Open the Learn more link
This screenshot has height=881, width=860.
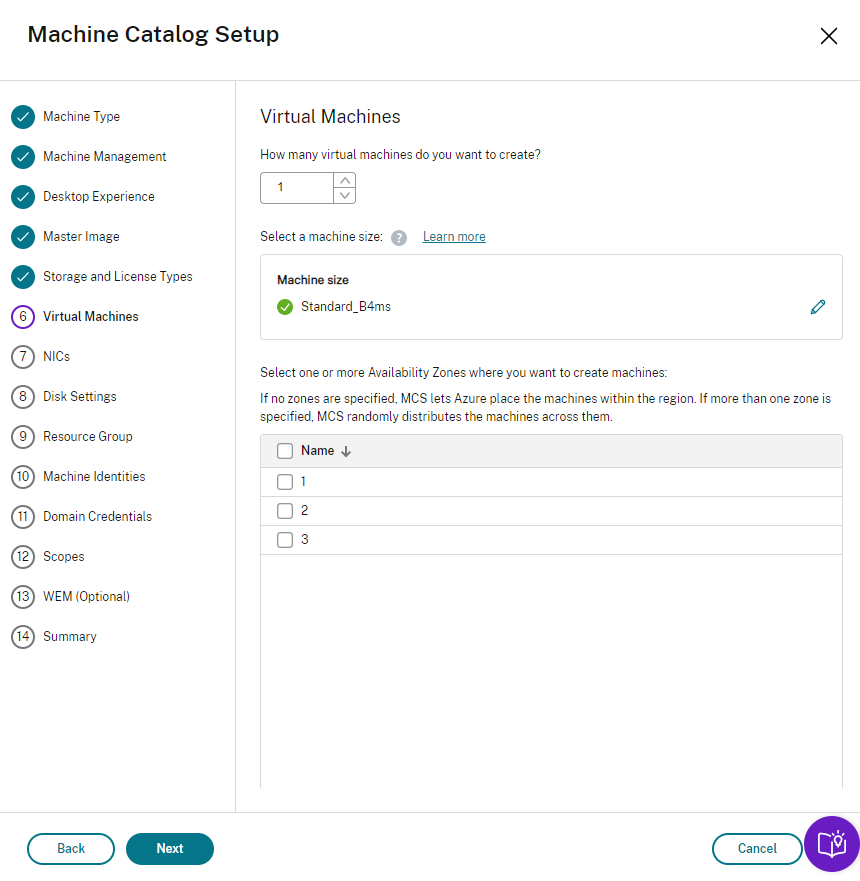click(x=454, y=237)
